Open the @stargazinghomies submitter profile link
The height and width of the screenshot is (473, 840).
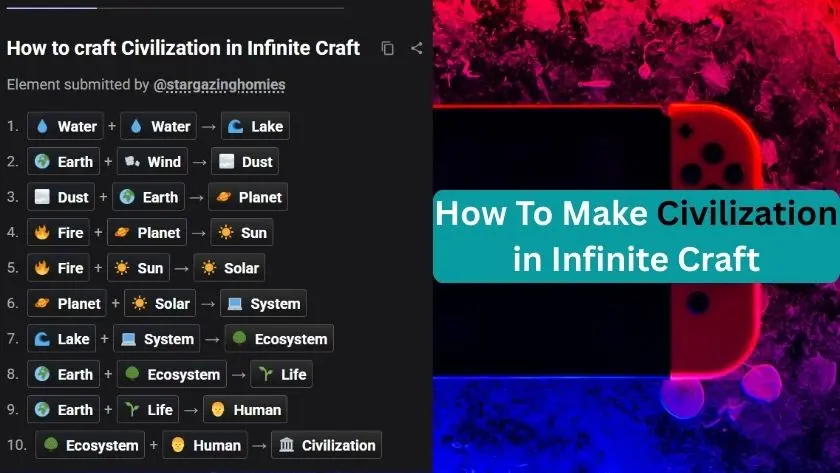pos(219,85)
